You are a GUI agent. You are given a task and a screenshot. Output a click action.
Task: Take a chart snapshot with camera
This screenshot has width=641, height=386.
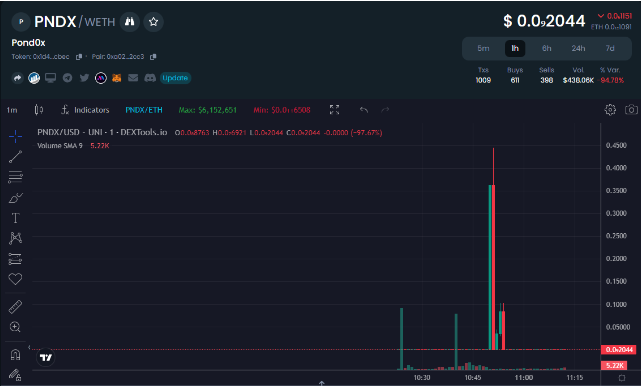click(631, 110)
